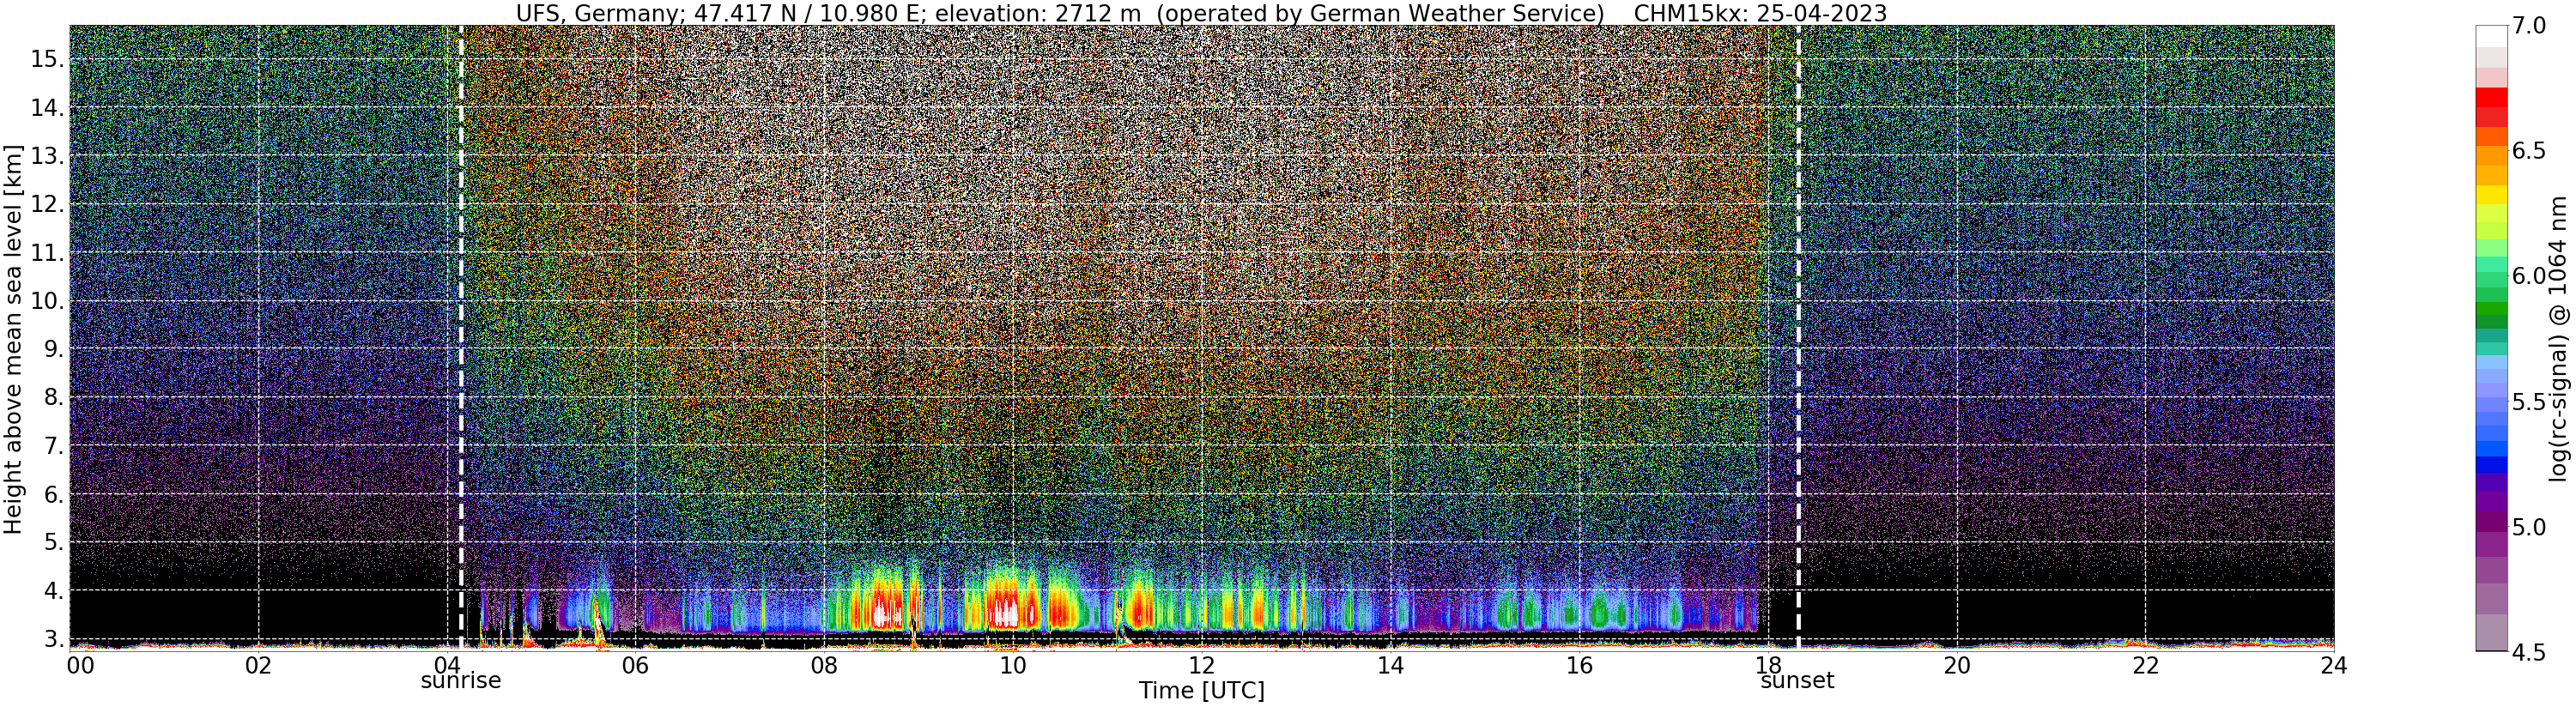Click the time axis tick '12'
Viewport: 2576px width, 707px height.
(1202, 665)
